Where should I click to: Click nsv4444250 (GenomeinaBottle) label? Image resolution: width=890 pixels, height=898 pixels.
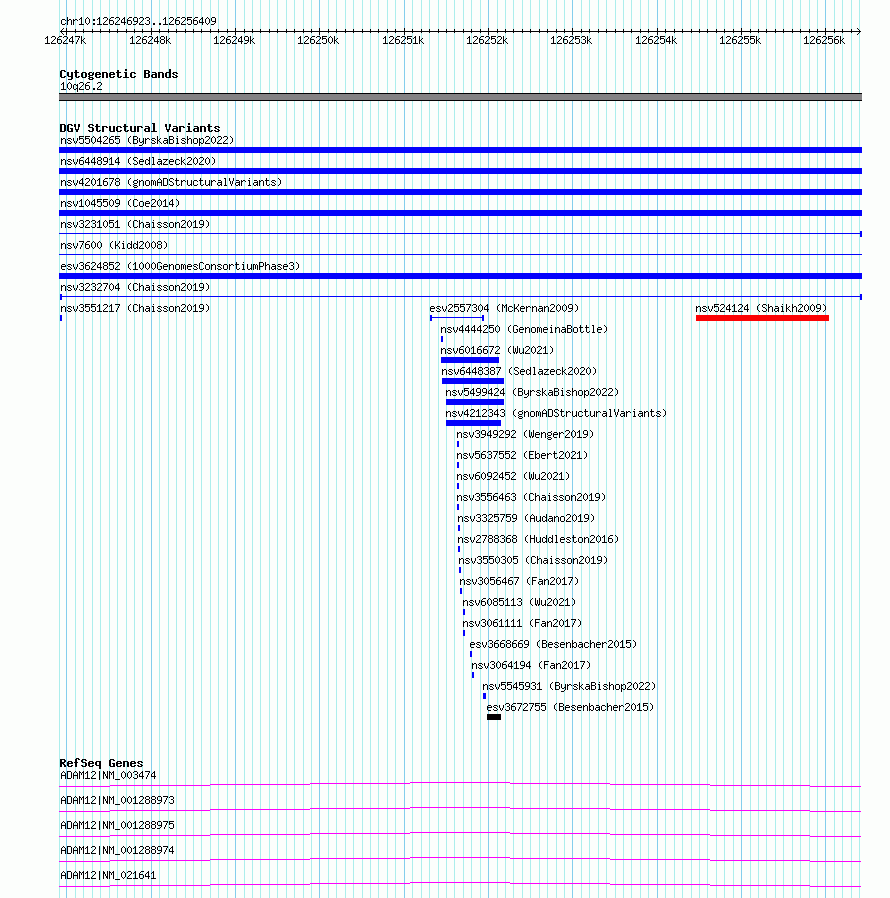[x=524, y=329]
